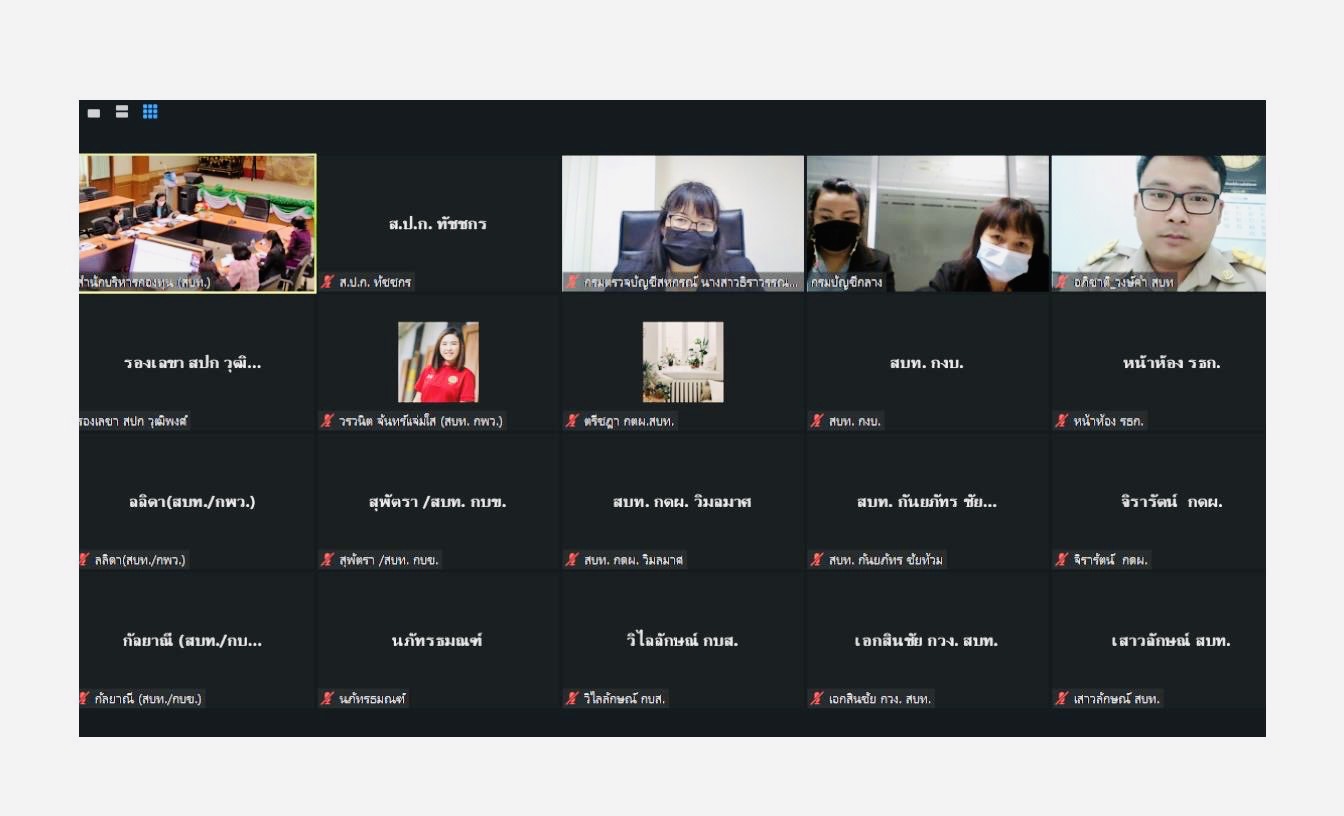Select video tile of woman in black mask

tap(683, 223)
